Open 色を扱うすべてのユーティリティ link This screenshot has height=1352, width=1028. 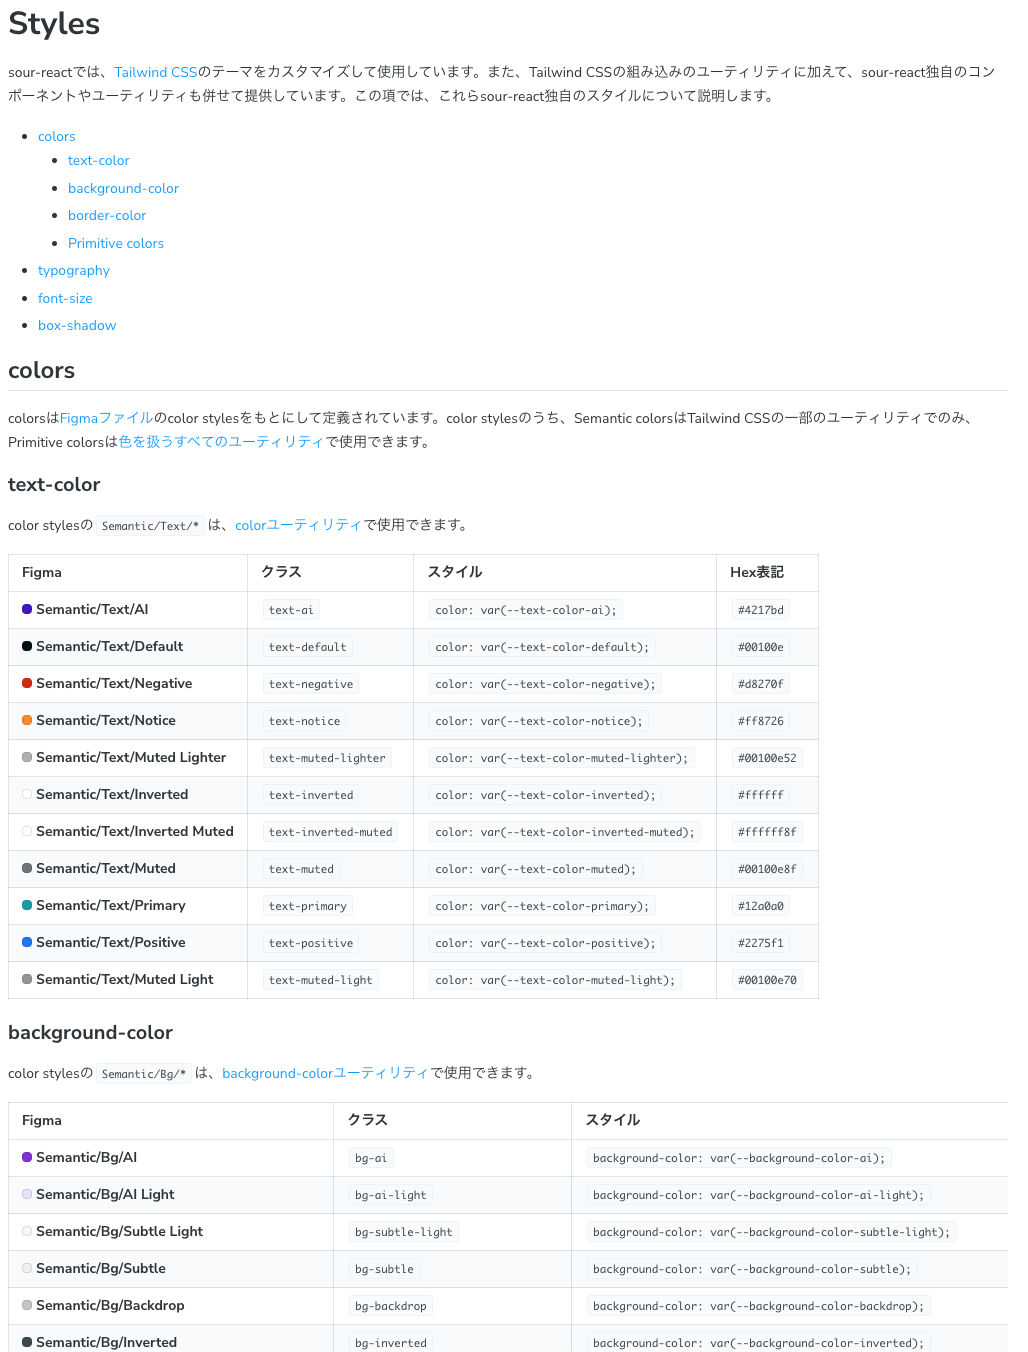pos(221,442)
